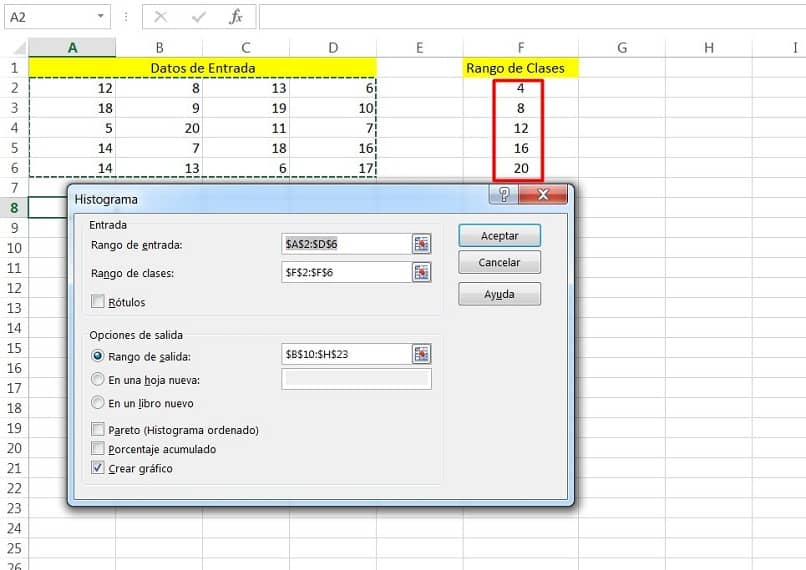Click the Rango de clases input field
This screenshot has height=570, width=806.
click(x=346, y=272)
